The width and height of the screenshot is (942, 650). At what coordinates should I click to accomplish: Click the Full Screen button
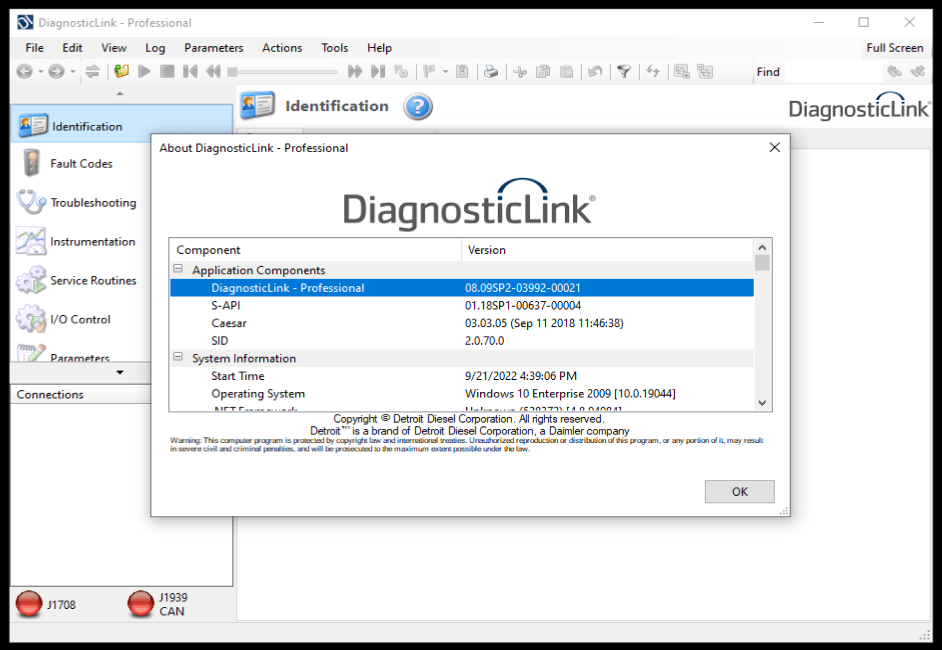[x=894, y=48]
